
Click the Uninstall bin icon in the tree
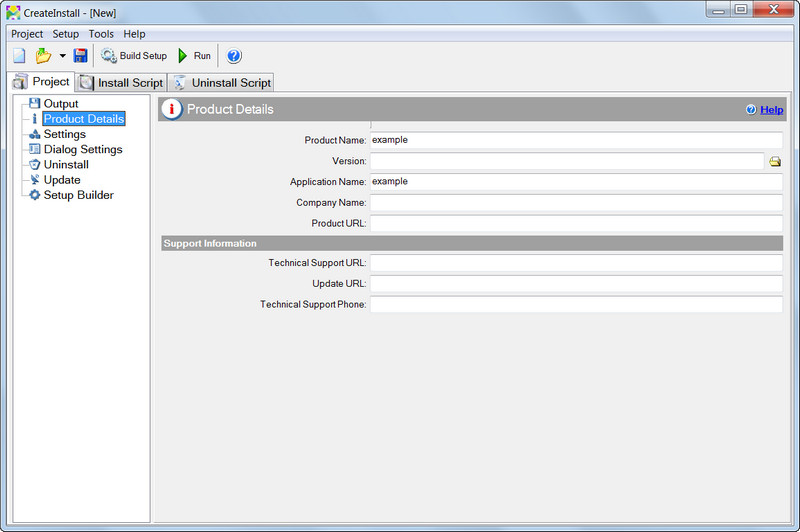tap(34, 164)
